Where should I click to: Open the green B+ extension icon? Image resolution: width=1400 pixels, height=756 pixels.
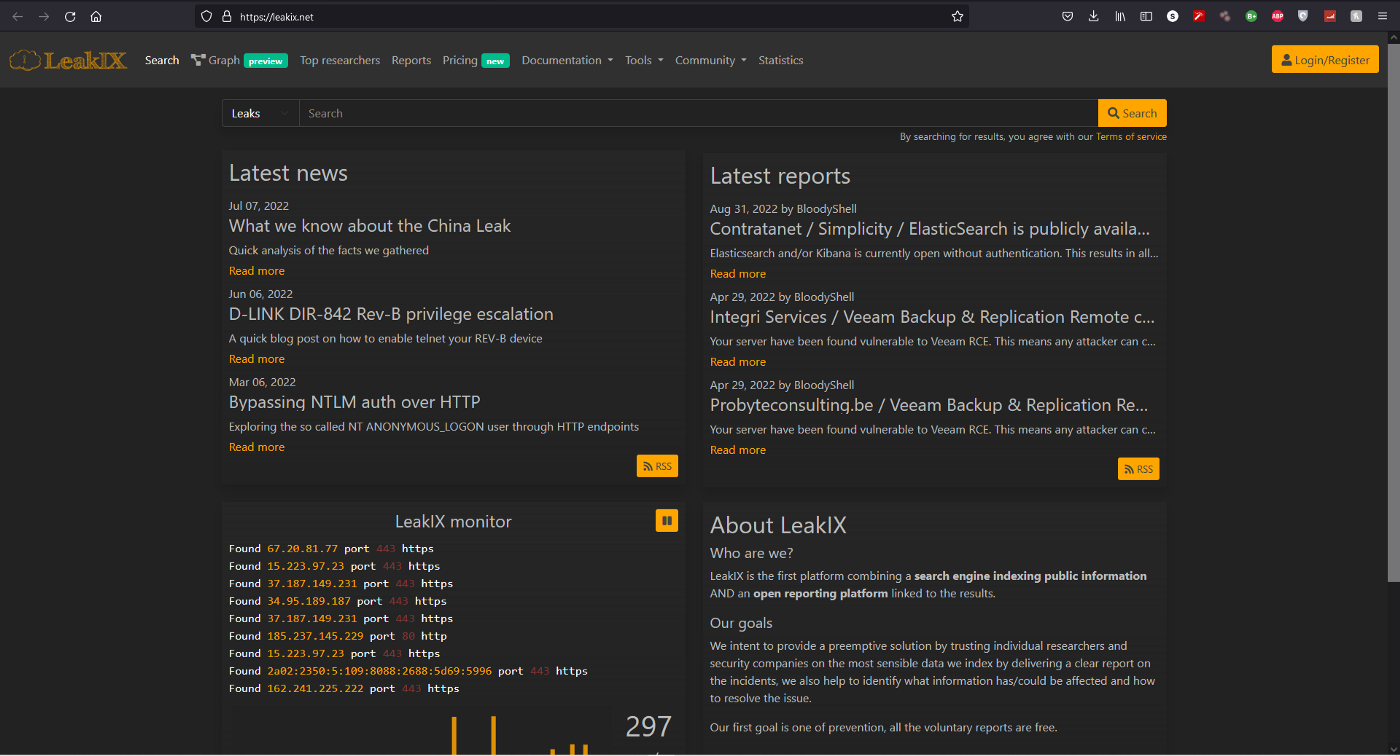pyautogui.click(x=1251, y=16)
